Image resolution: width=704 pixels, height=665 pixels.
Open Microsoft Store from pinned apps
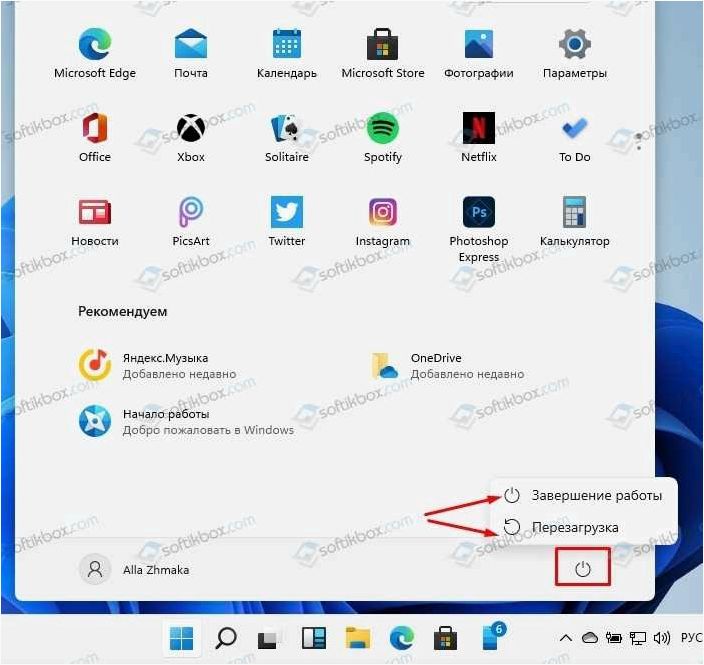[383, 53]
